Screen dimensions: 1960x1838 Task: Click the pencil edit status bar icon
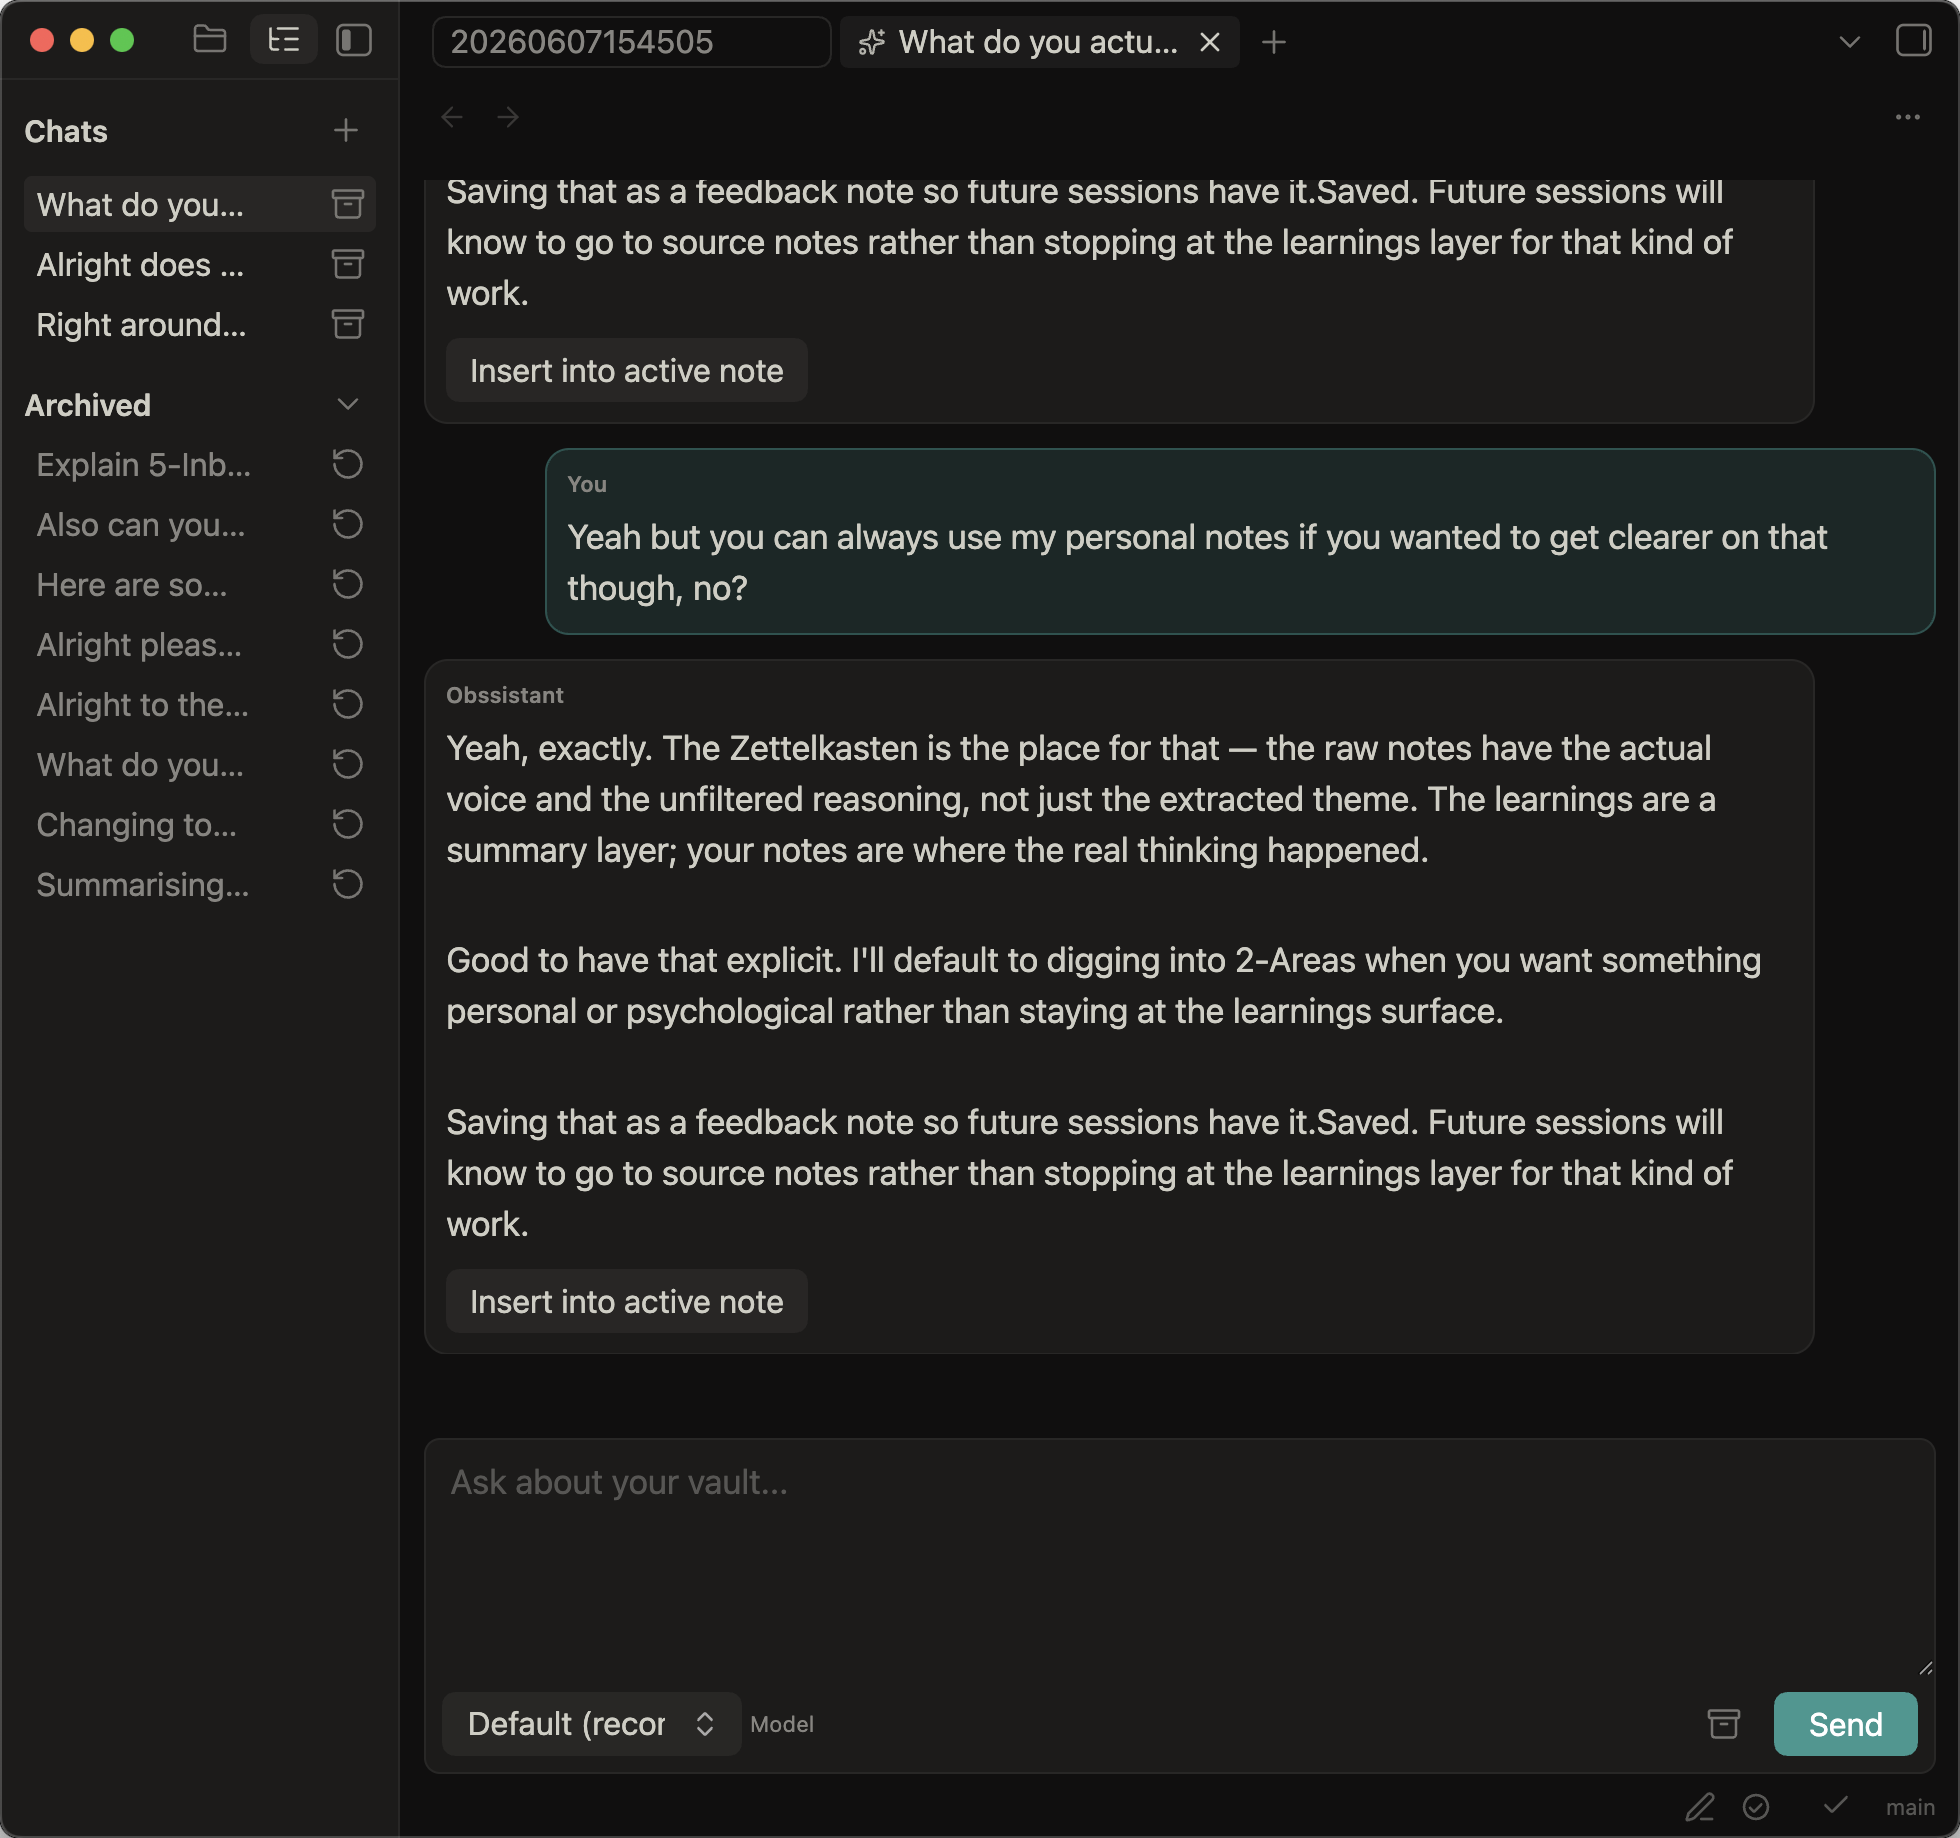tap(1699, 1807)
